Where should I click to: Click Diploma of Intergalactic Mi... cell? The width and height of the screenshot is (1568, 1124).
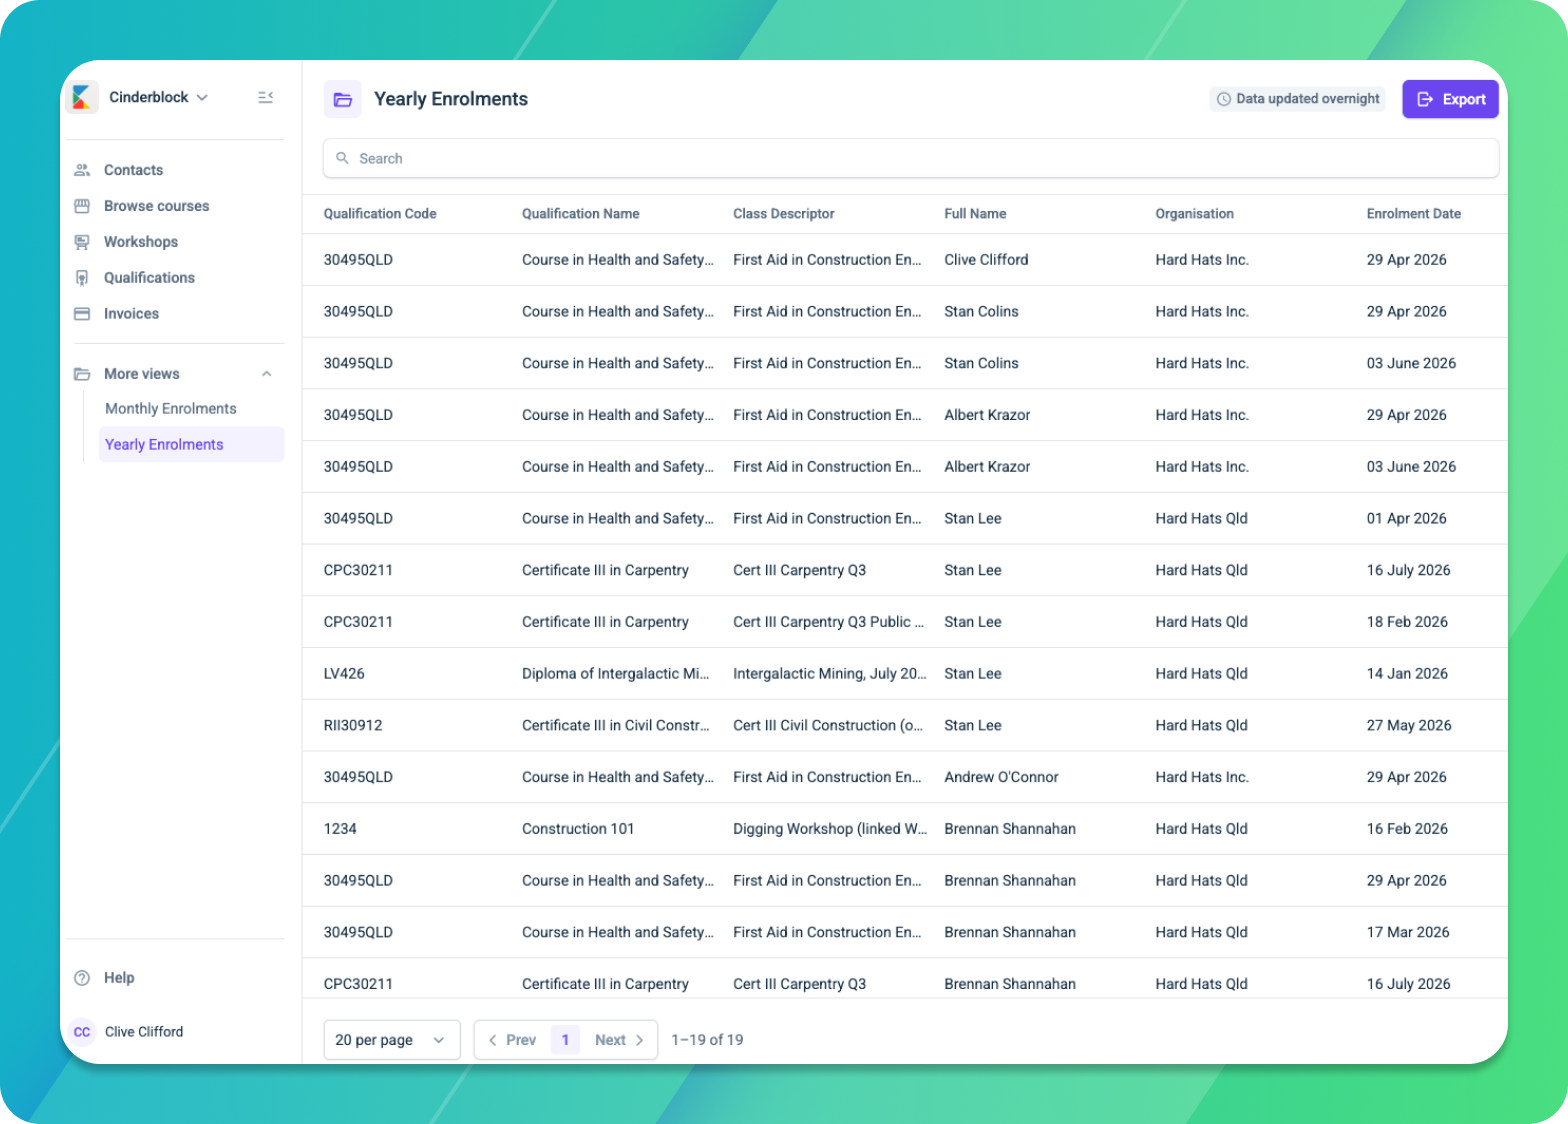click(615, 674)
